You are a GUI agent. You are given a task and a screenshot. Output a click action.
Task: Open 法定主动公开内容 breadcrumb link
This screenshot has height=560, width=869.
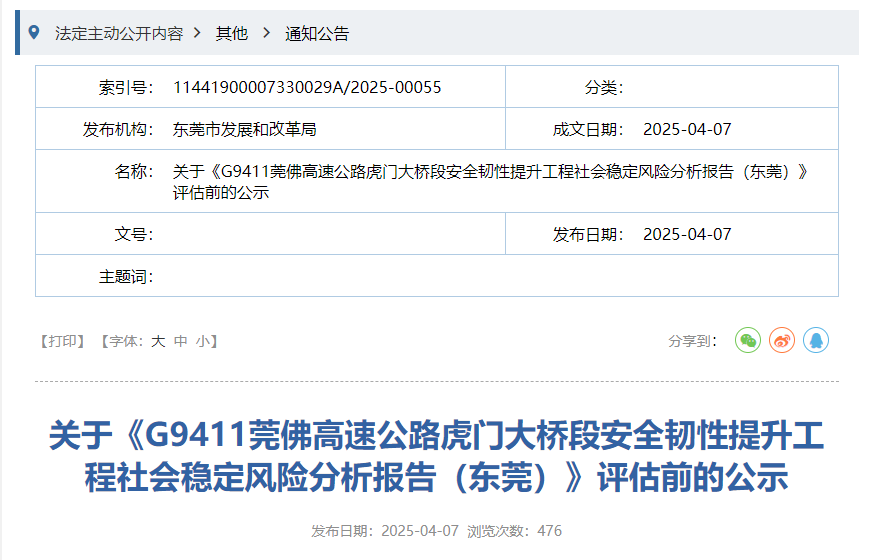click(119, 33)
